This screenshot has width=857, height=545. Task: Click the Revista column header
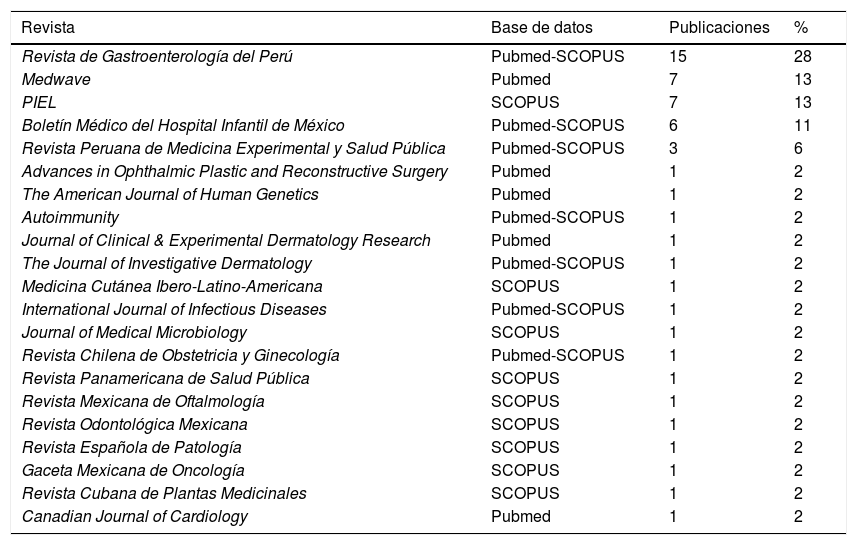(x=48, y=27)
